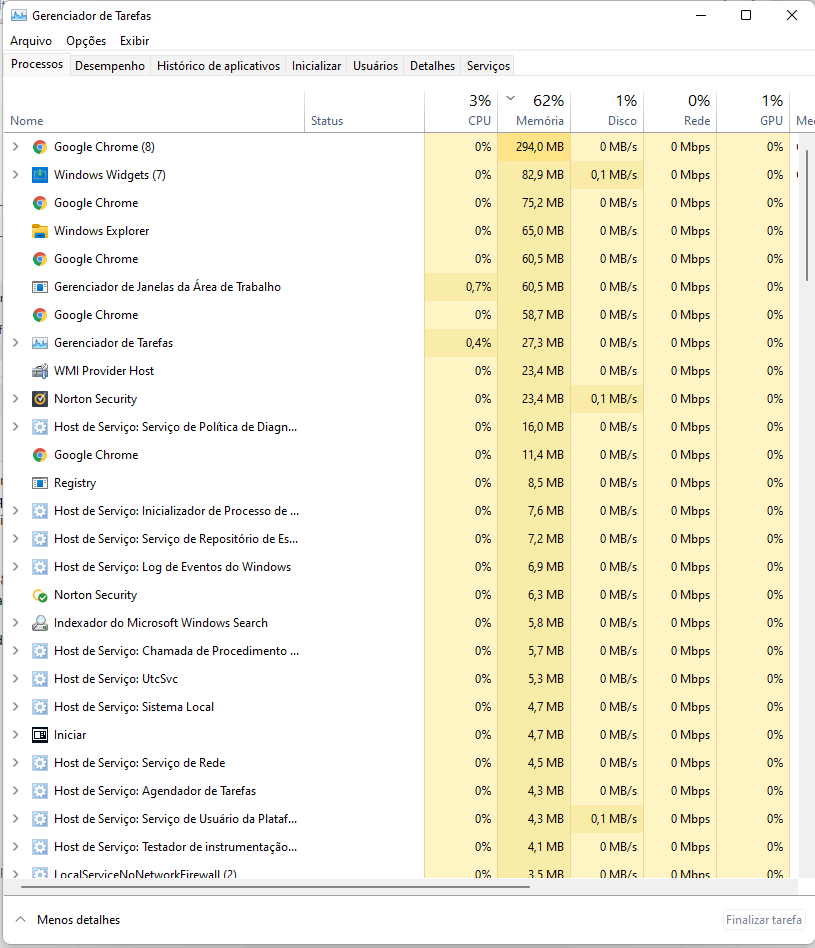Image resolution: width=815 pixels, height=948 pixels.
Task: Click Gerenciador de Janelas da Área de Trabalho icon
Action: coord(40,287)
